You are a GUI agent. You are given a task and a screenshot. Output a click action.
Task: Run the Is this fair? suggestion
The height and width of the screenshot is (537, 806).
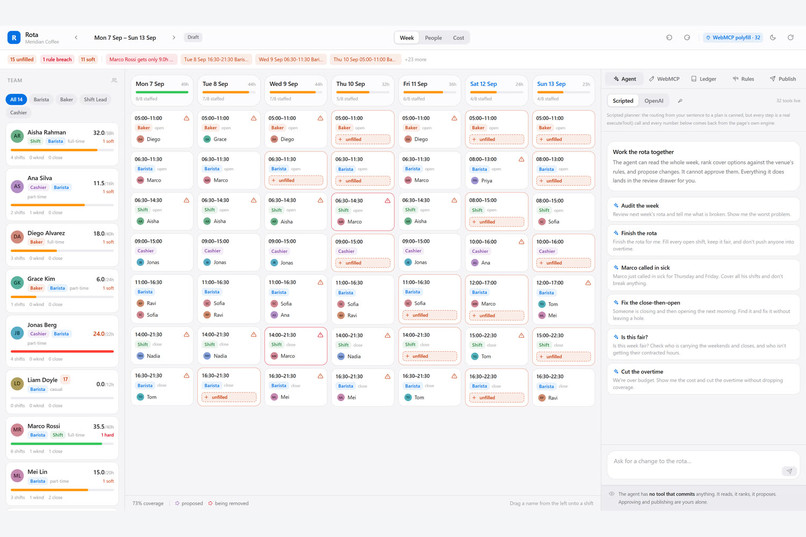[x=703, y=345]
